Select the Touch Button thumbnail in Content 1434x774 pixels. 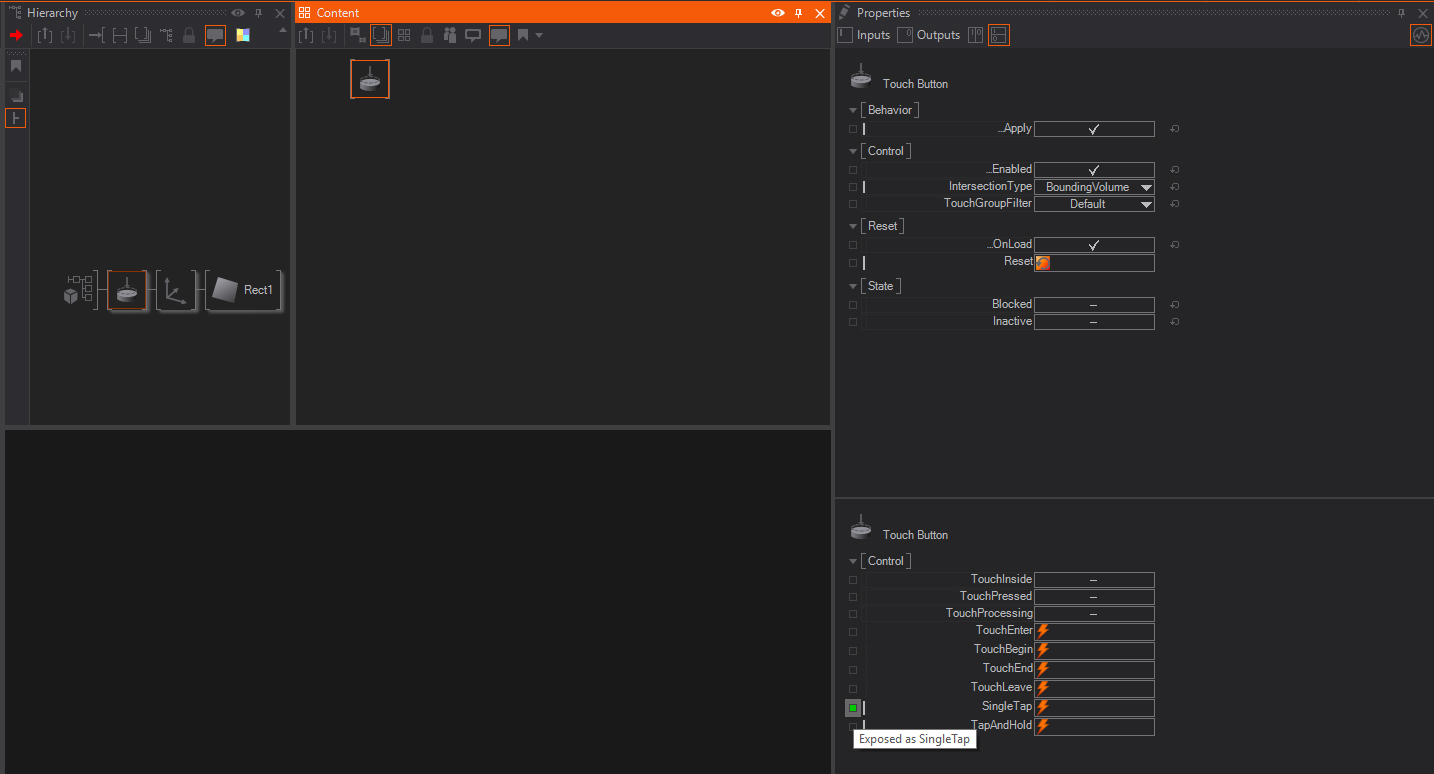pos(370,79)
